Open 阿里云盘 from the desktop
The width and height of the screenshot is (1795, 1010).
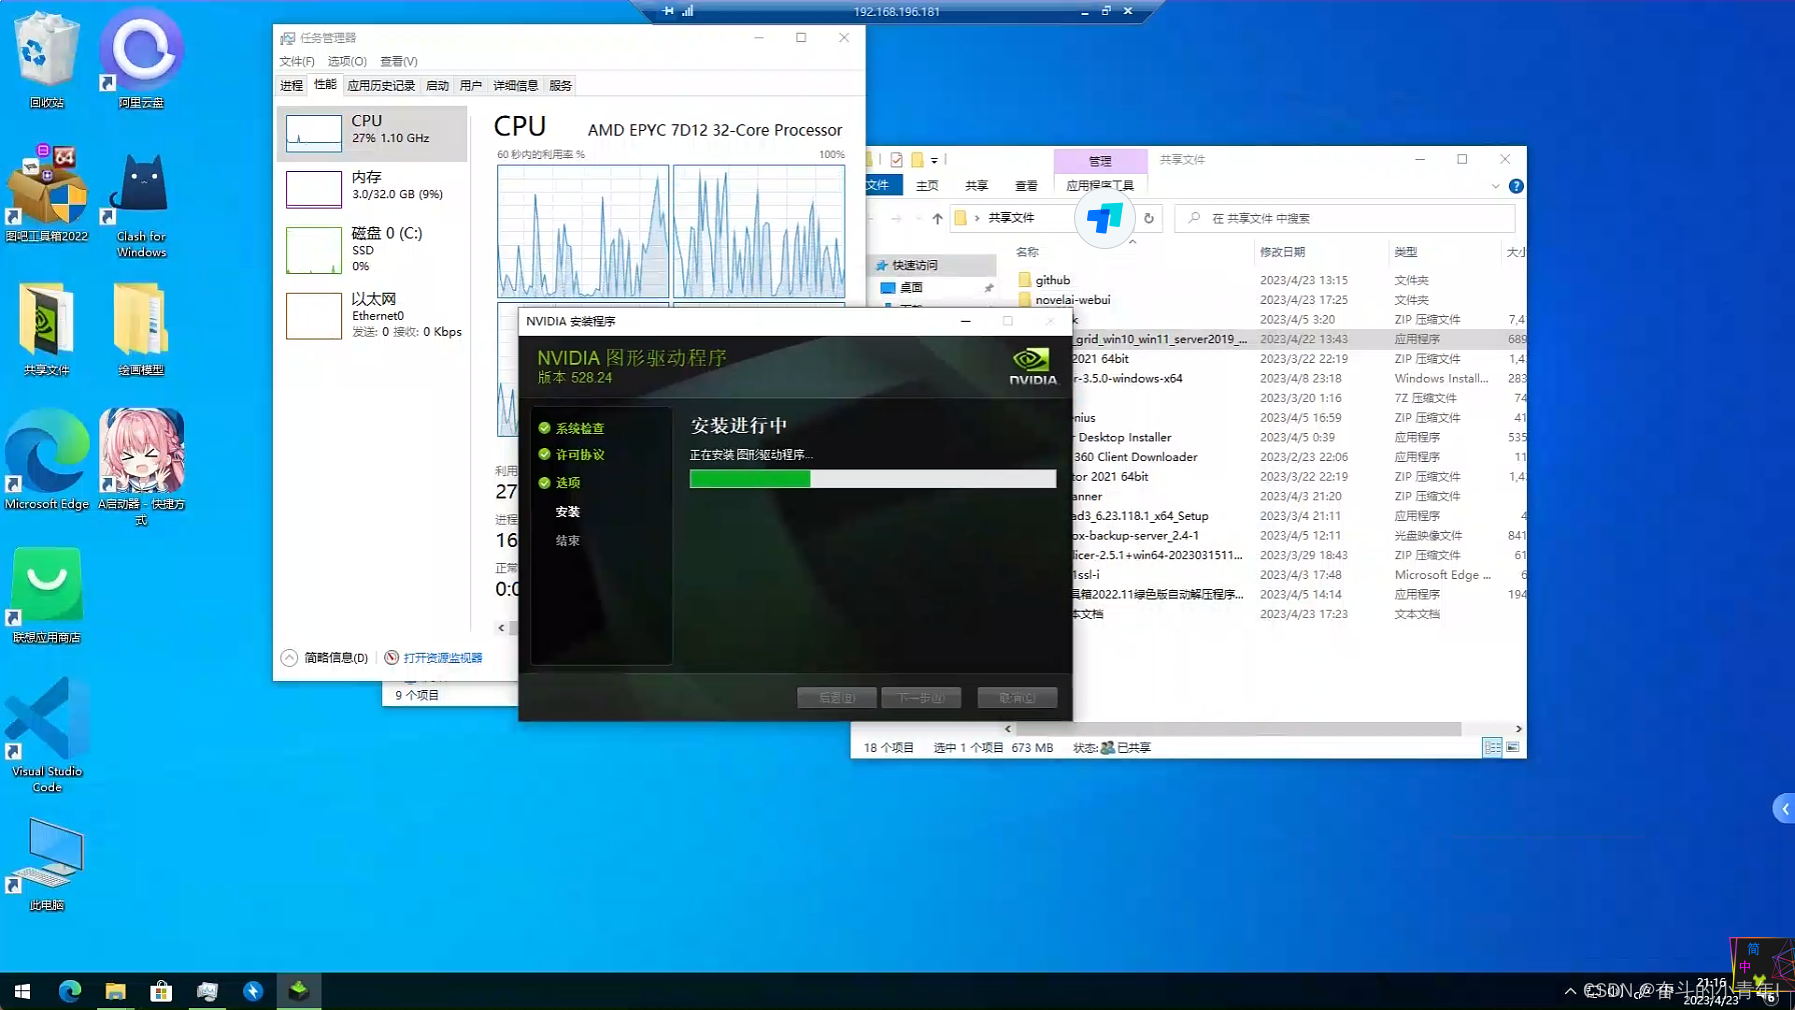(x=140, y=50)
